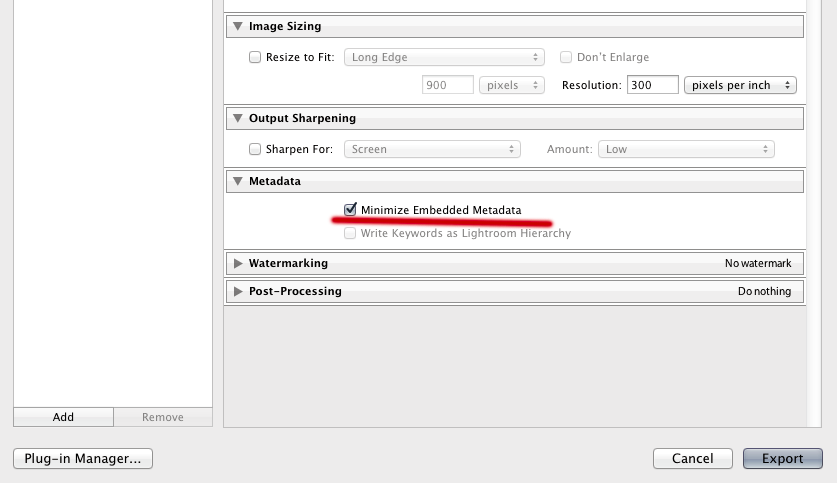Click the Add preset button

click(63, 417)
